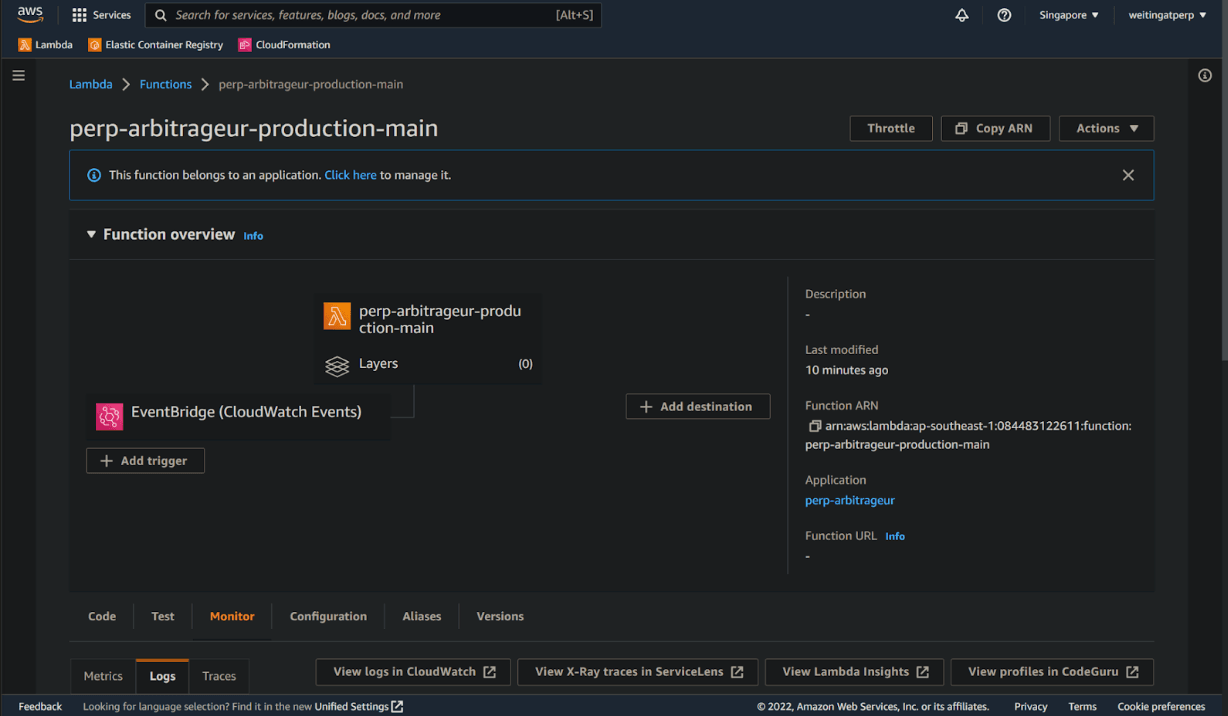Click the search magnifier icon
Viewport: 1228px width, 716px height.
pos(160,15)
